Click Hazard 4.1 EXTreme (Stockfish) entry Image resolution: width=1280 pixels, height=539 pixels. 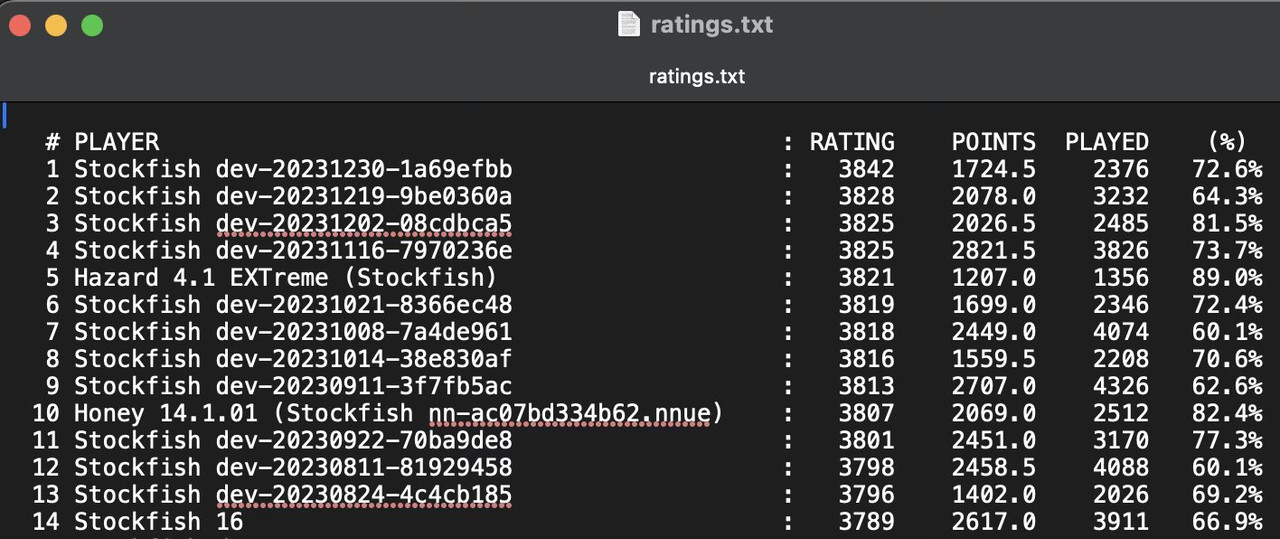(286, 277)
